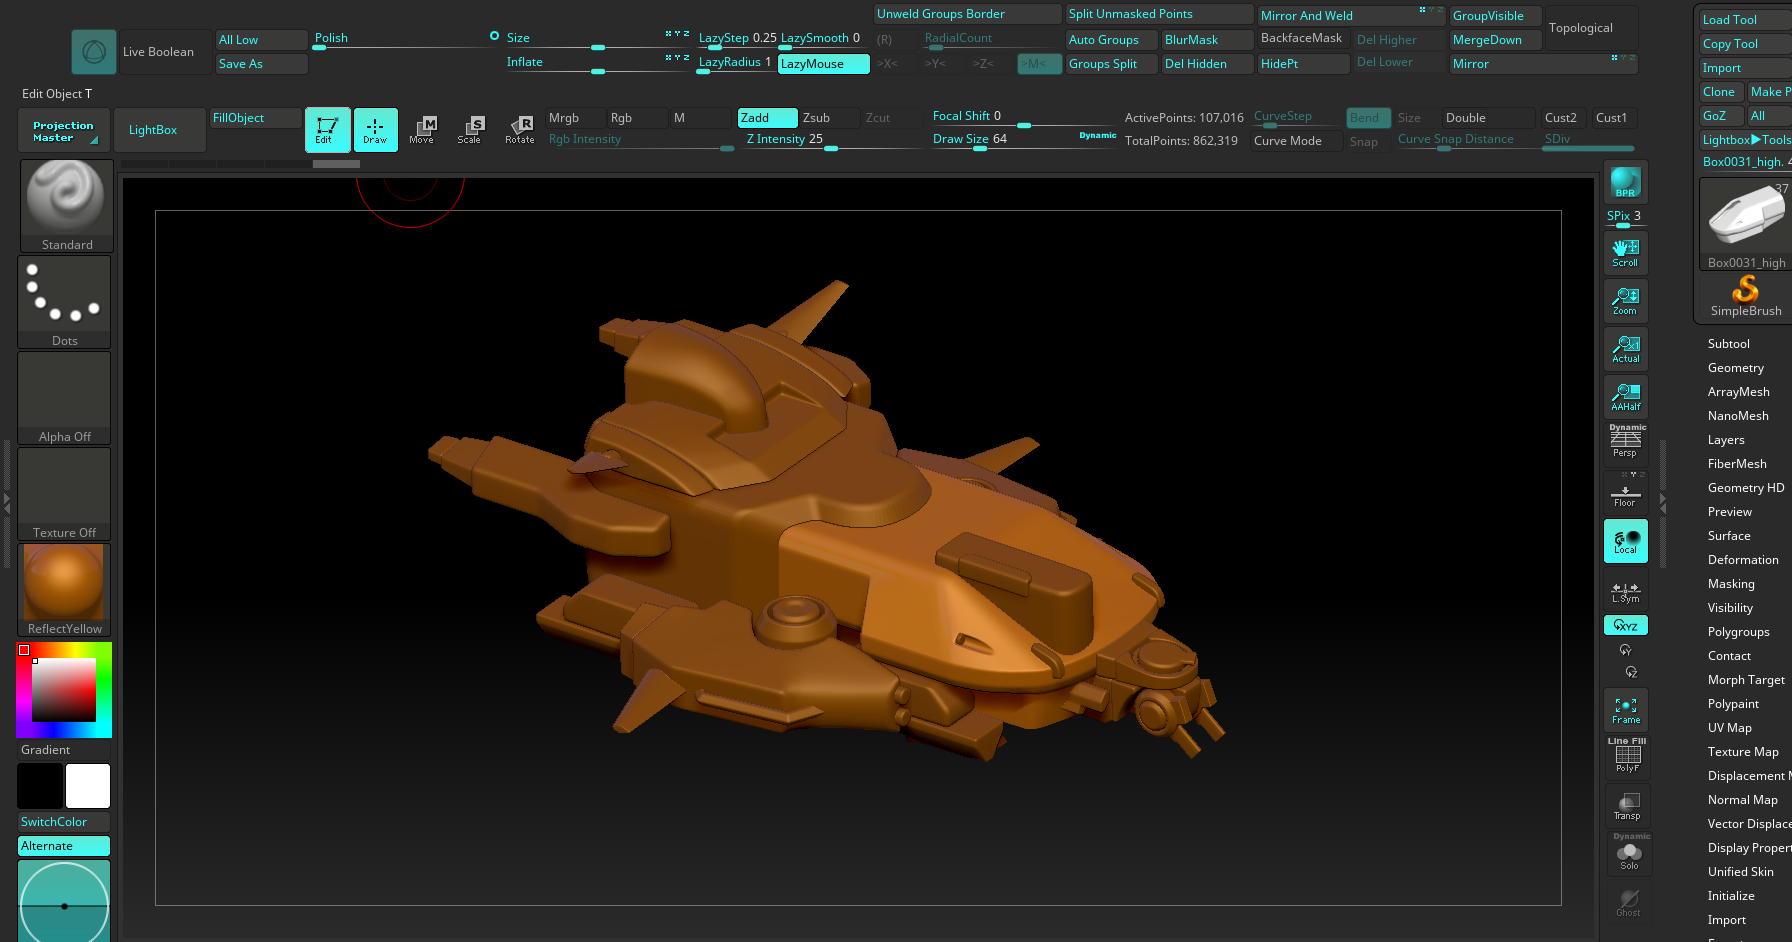Pick a color in the color picker square
This screenshot has height=942, width=1792.
click(64, 690)
